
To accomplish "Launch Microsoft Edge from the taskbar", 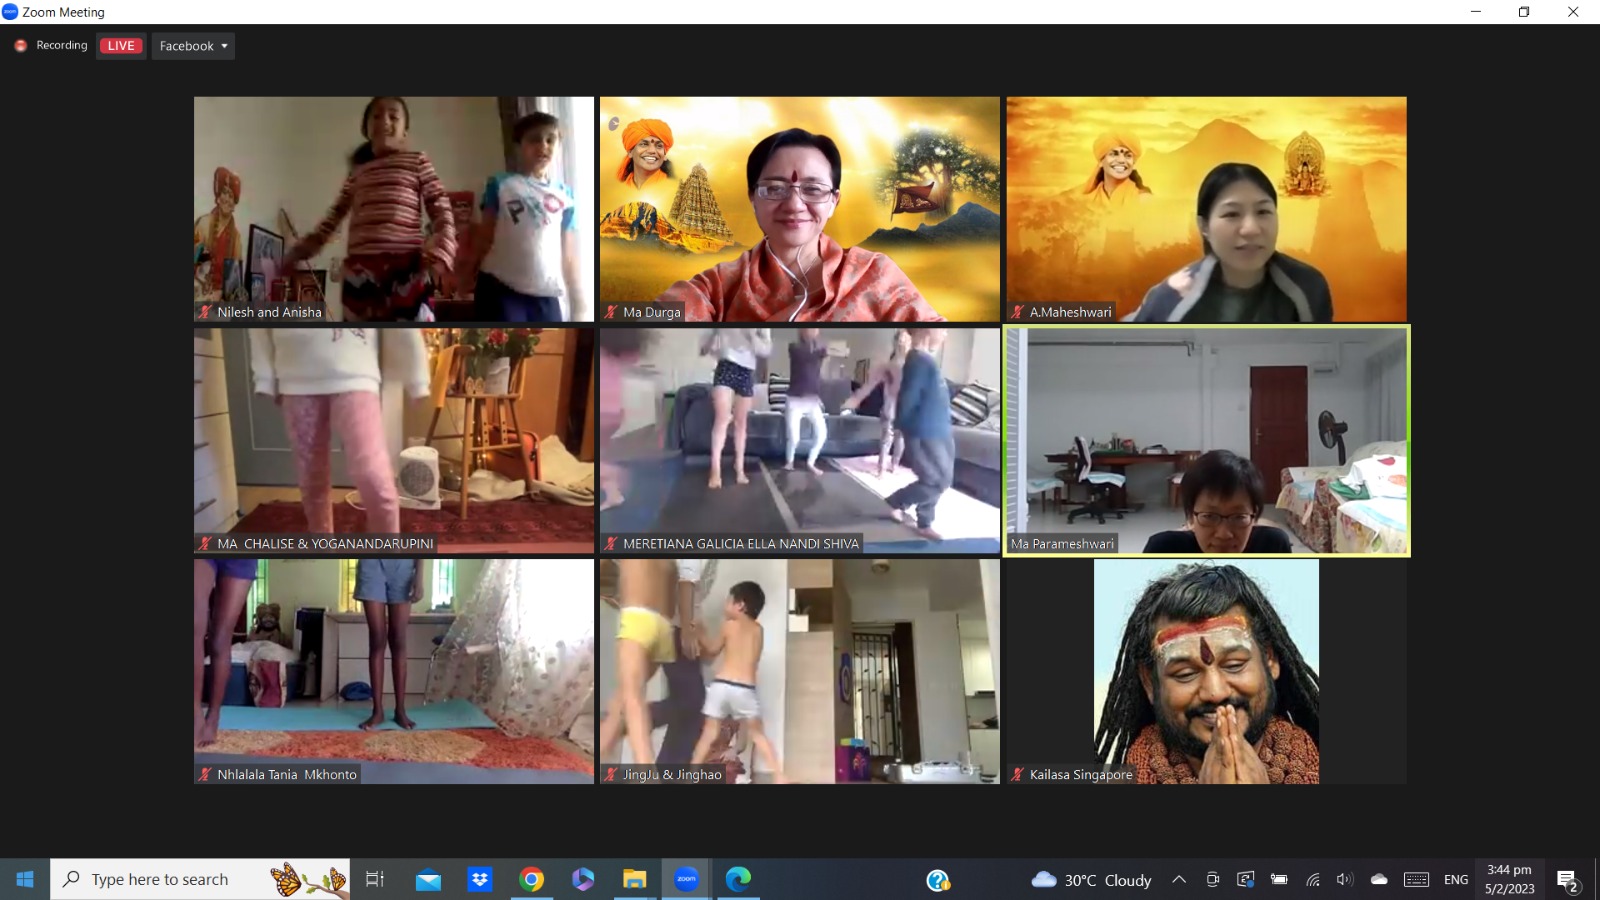I will coord(738,879).
